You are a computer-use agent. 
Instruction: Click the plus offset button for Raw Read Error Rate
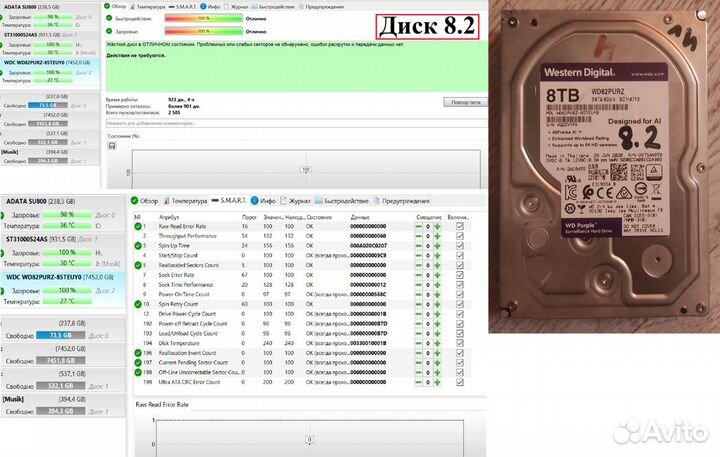(437, 227)
